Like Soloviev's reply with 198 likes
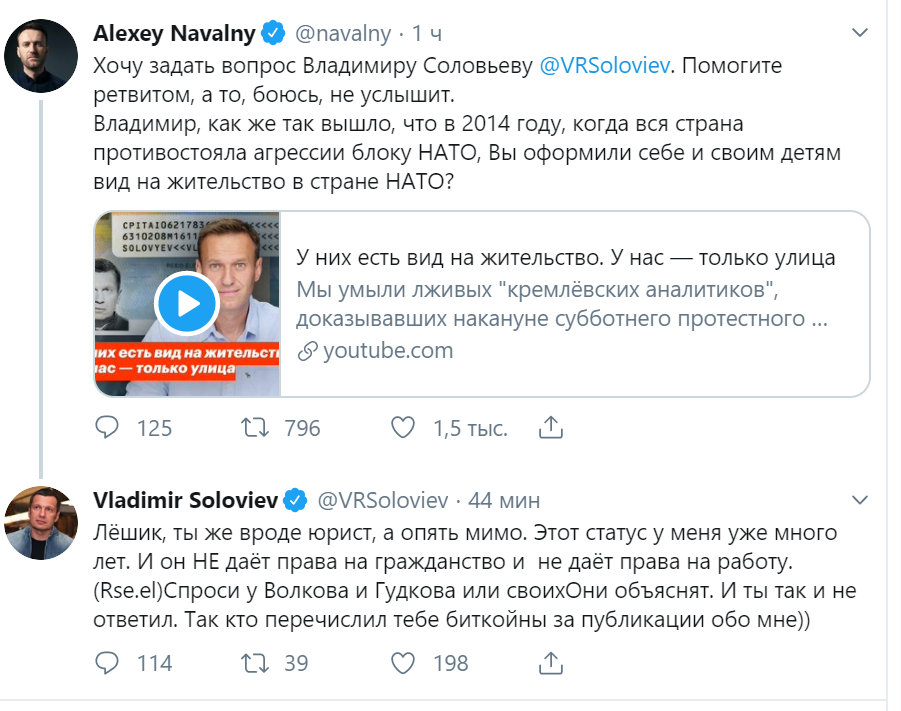Image resolution: width=901 pixels, height=711 pixels. coord(402,662)
